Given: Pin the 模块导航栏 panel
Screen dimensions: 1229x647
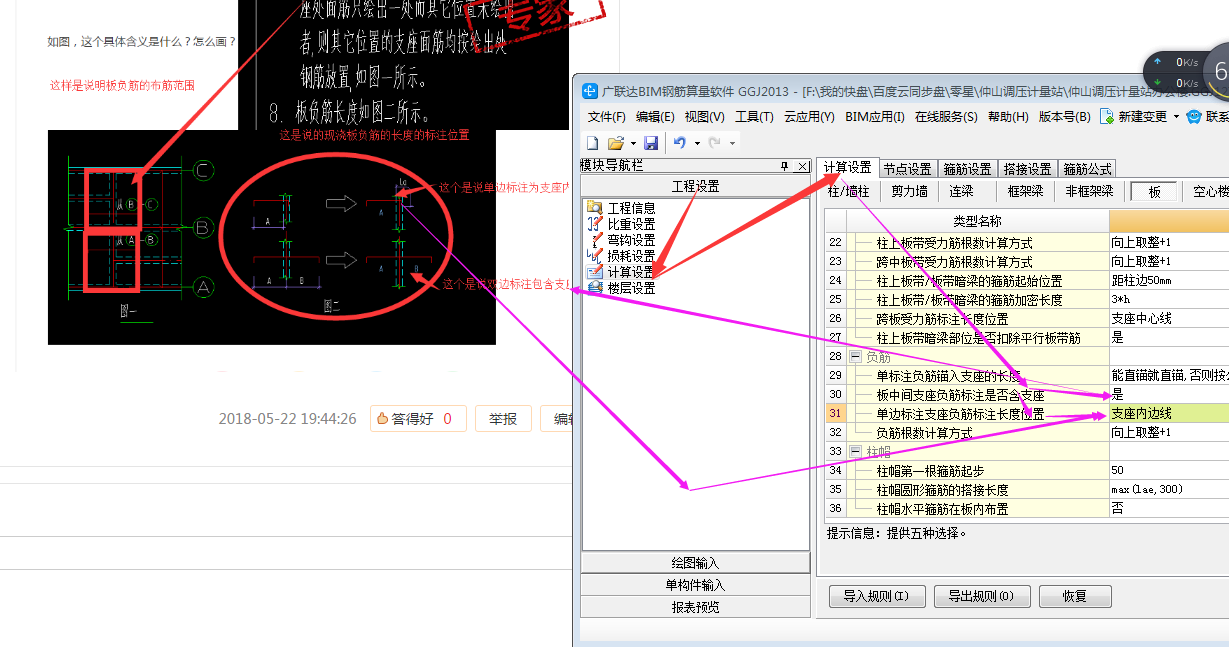Looking at the screenshot, I should click(x=784, y=166).
